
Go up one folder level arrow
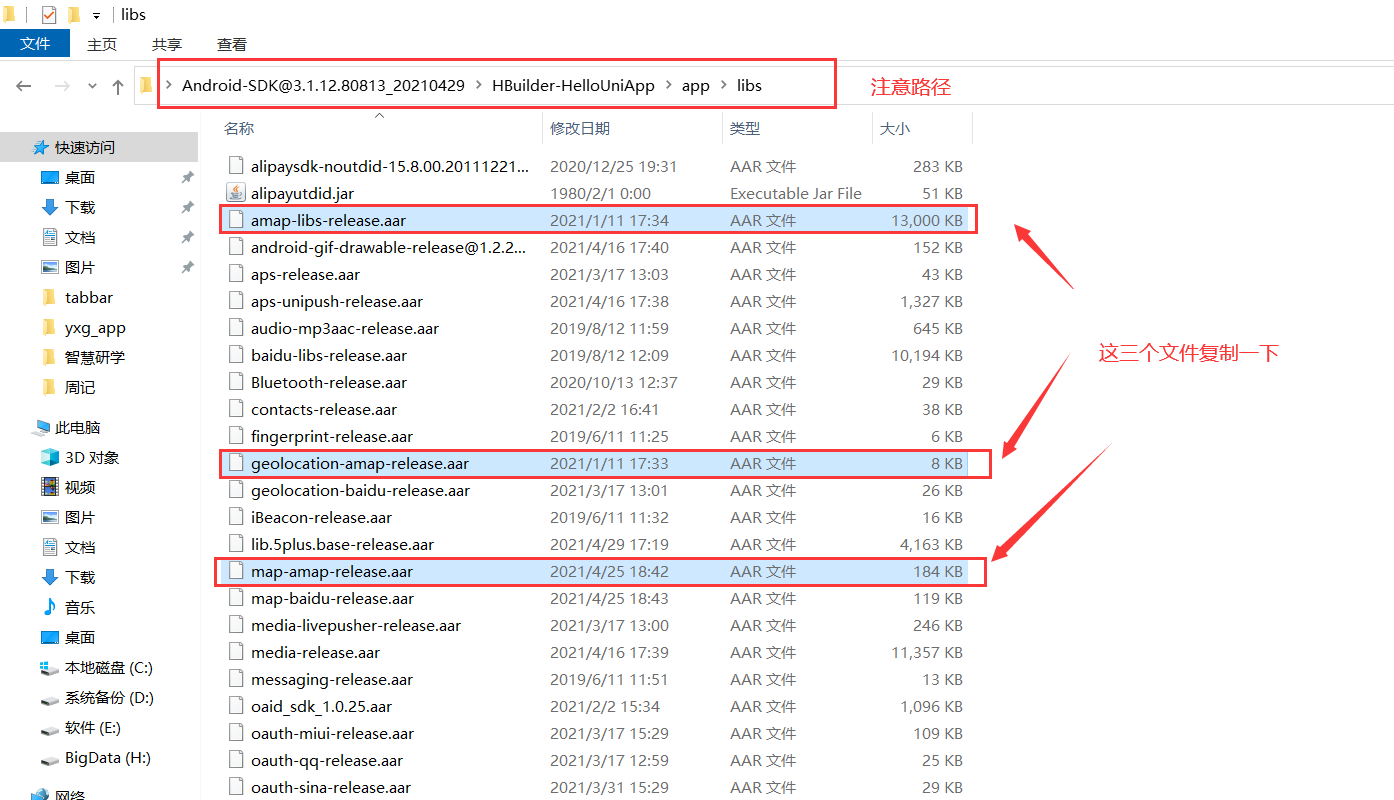[x=118, y=86]
